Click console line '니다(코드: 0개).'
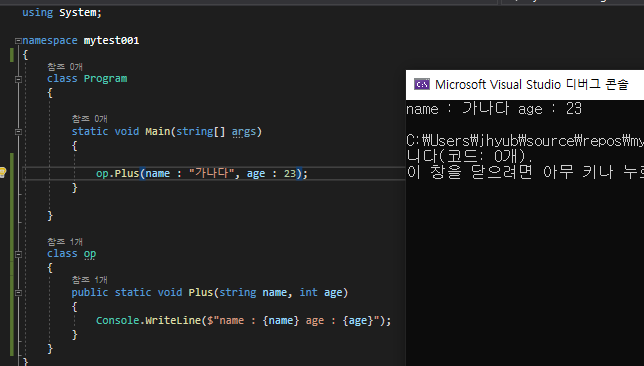Image resolution: width=644 pixels, height=366 pixels. (469, 157)
